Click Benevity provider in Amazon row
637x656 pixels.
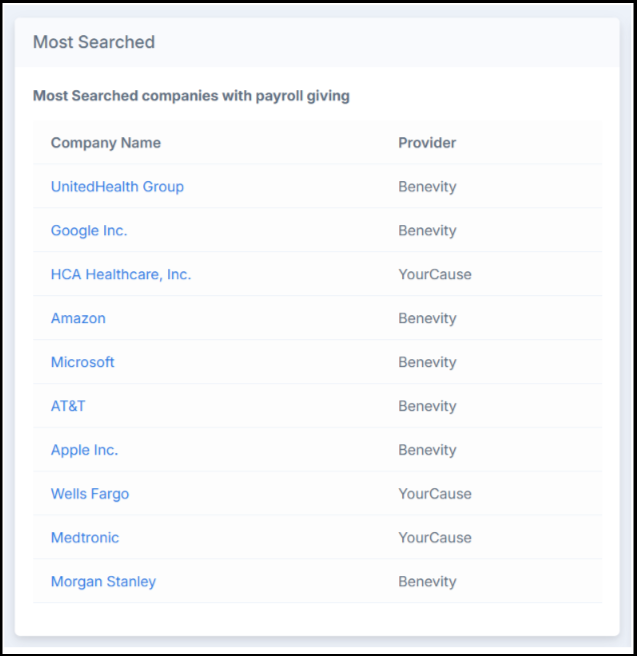(x=427, y=318)
